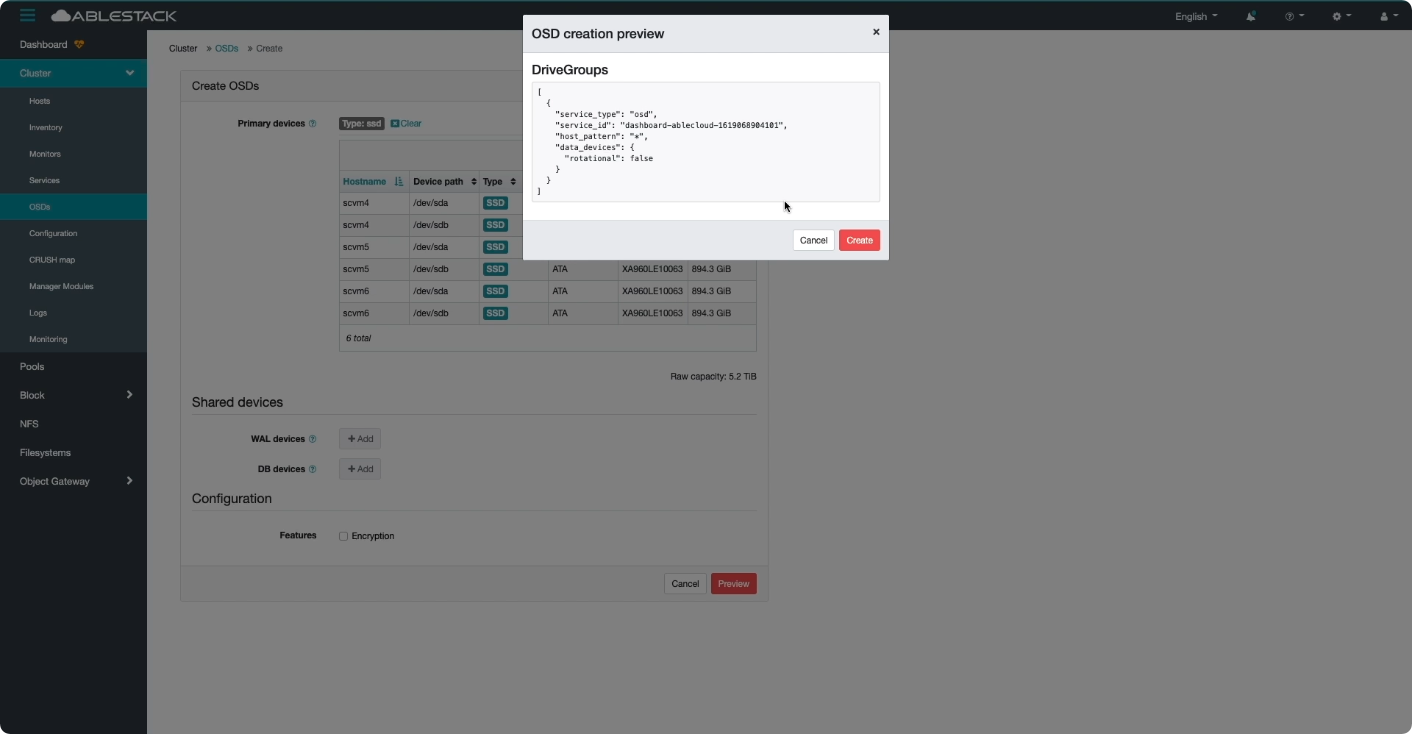Click the DriveGroups JSON preview box
This screenshot has width=1412, height=734.
(x=706, y=142)
